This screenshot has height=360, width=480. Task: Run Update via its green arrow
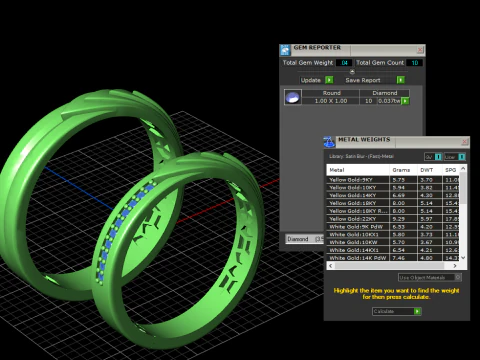click(x=329, y=80)
